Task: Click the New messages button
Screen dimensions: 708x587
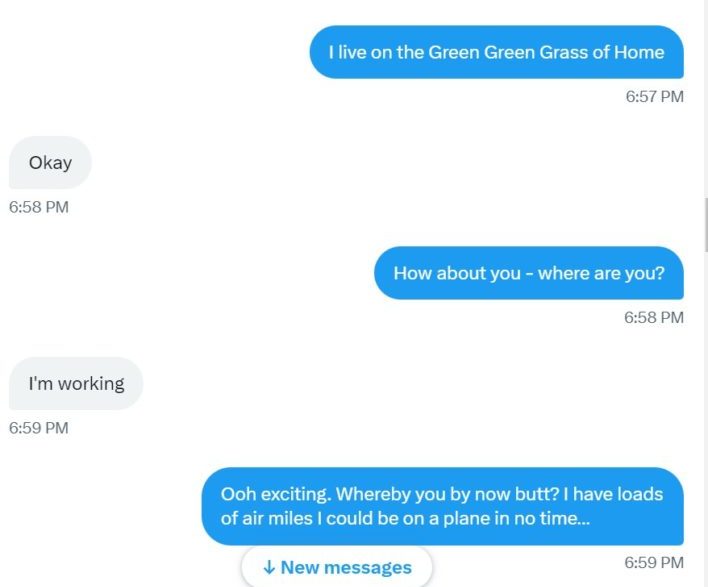Action: pos(336,567)
